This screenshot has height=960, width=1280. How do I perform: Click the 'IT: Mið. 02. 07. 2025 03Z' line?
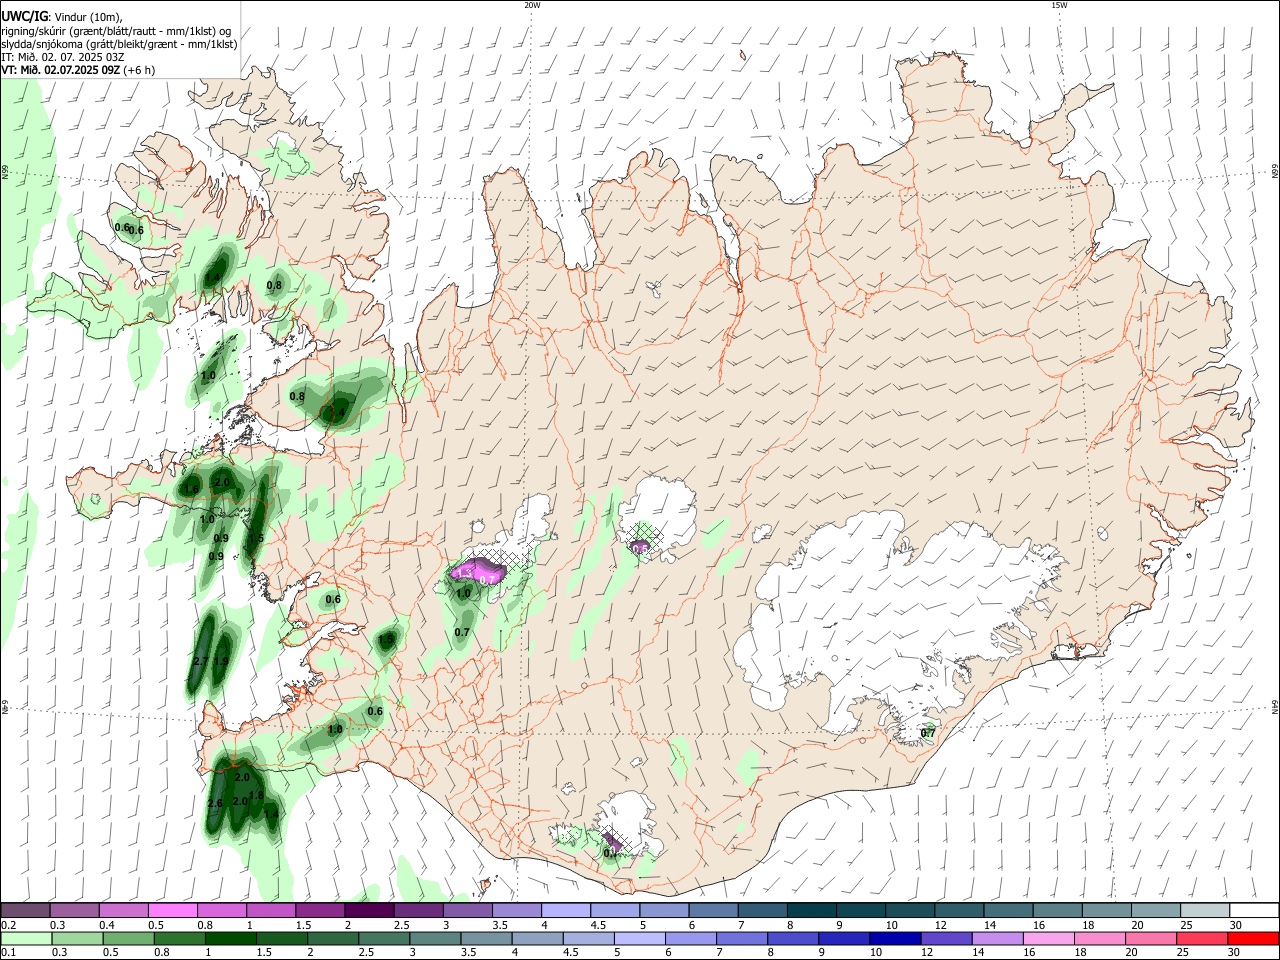(x=63, y=57)
